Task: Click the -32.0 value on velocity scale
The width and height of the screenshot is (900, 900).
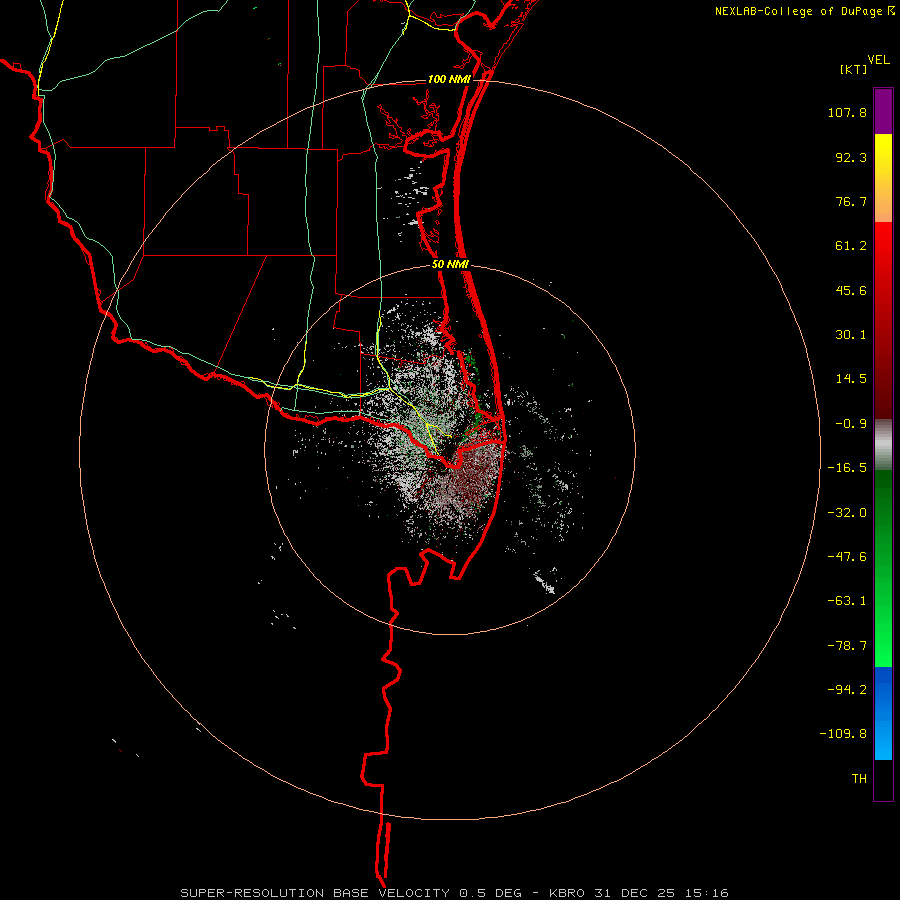Action: (x=847, y=513)
